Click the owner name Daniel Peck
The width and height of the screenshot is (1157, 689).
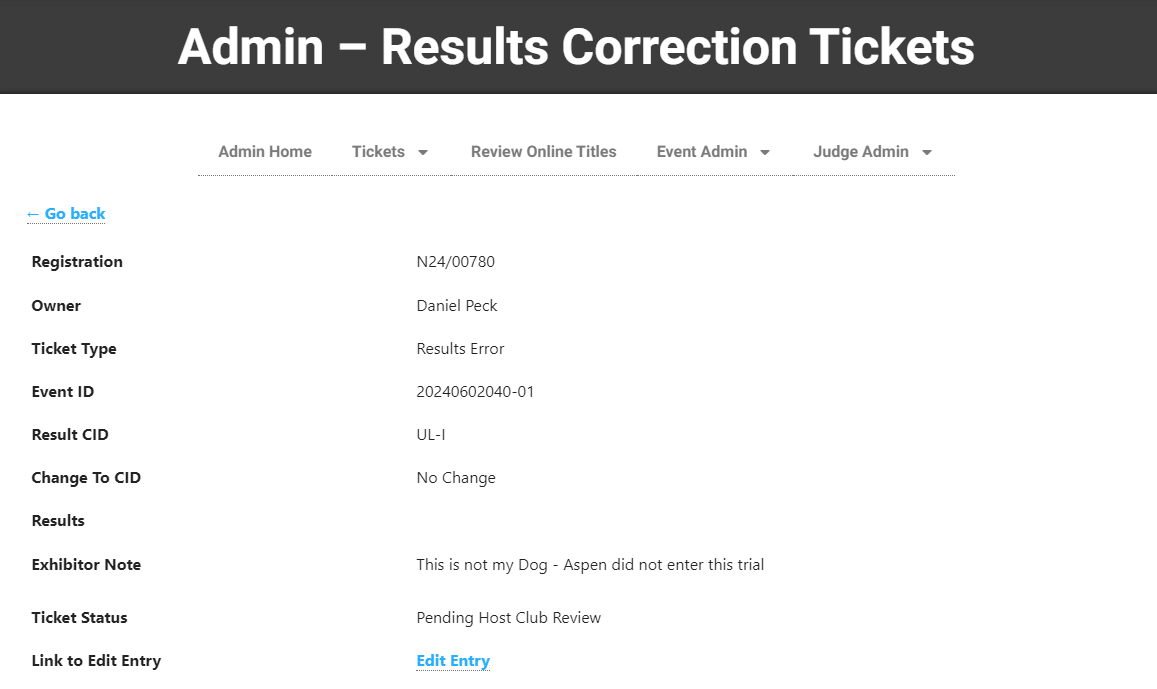456,306
